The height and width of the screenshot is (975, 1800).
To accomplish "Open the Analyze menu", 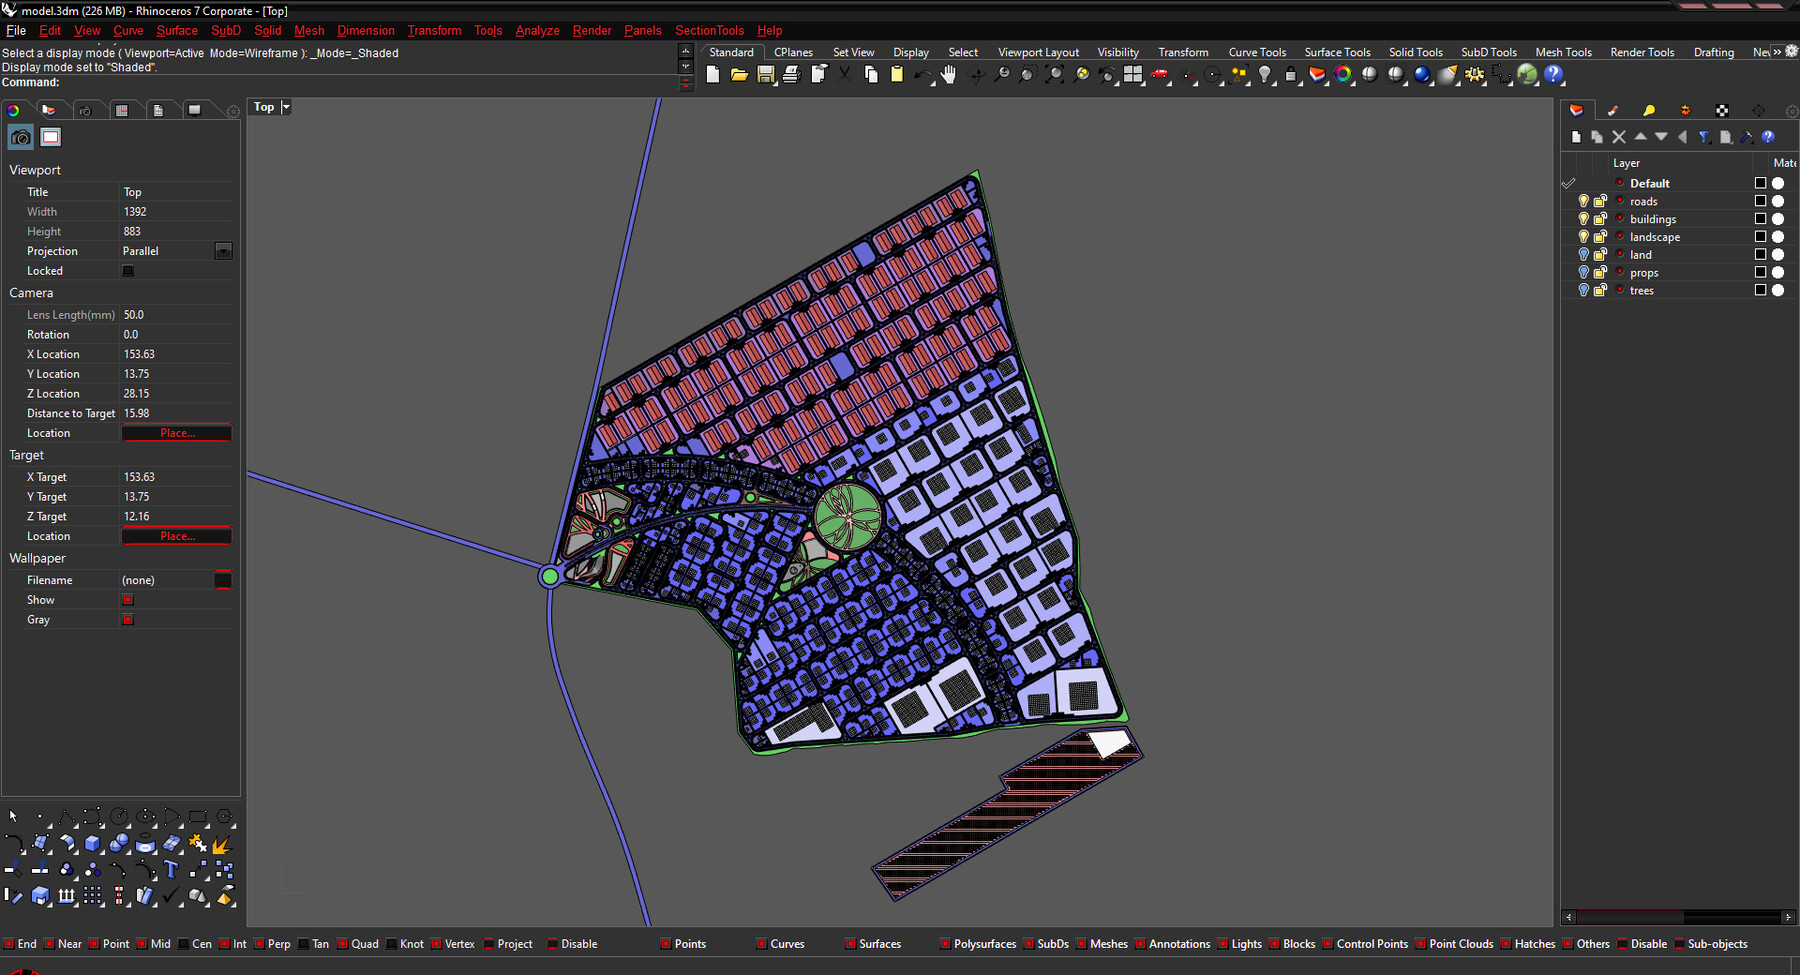I will click(537, 31).
